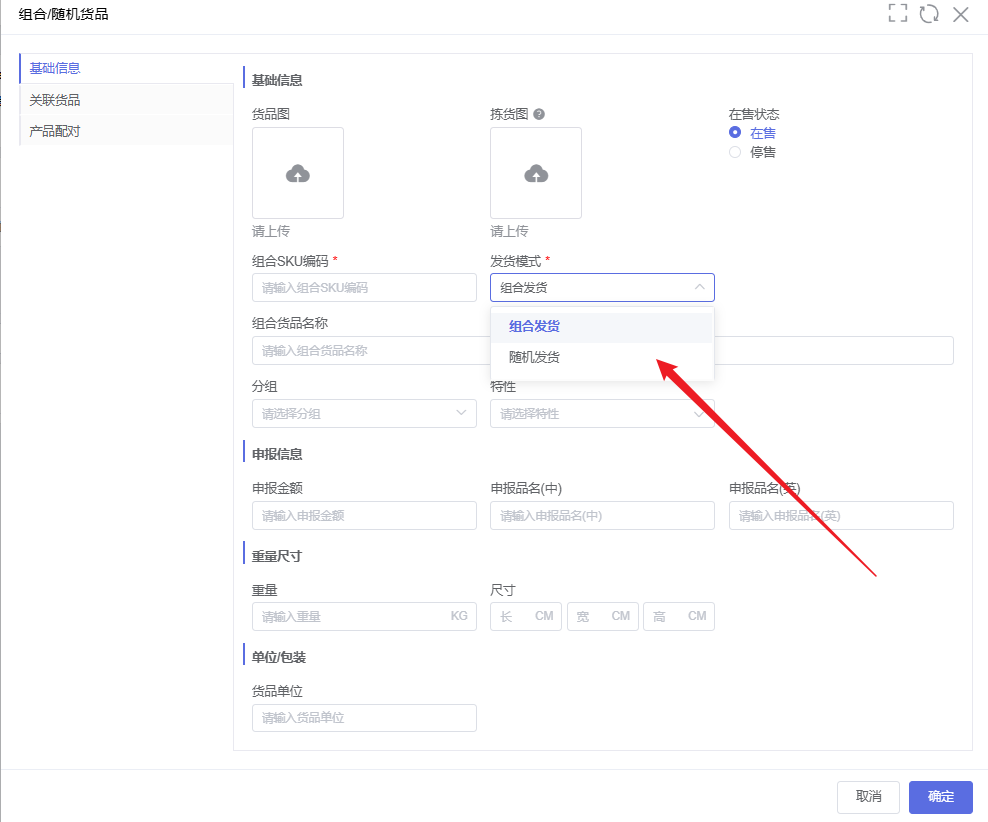Click the 宽 dimension input field

pos(603,616)
